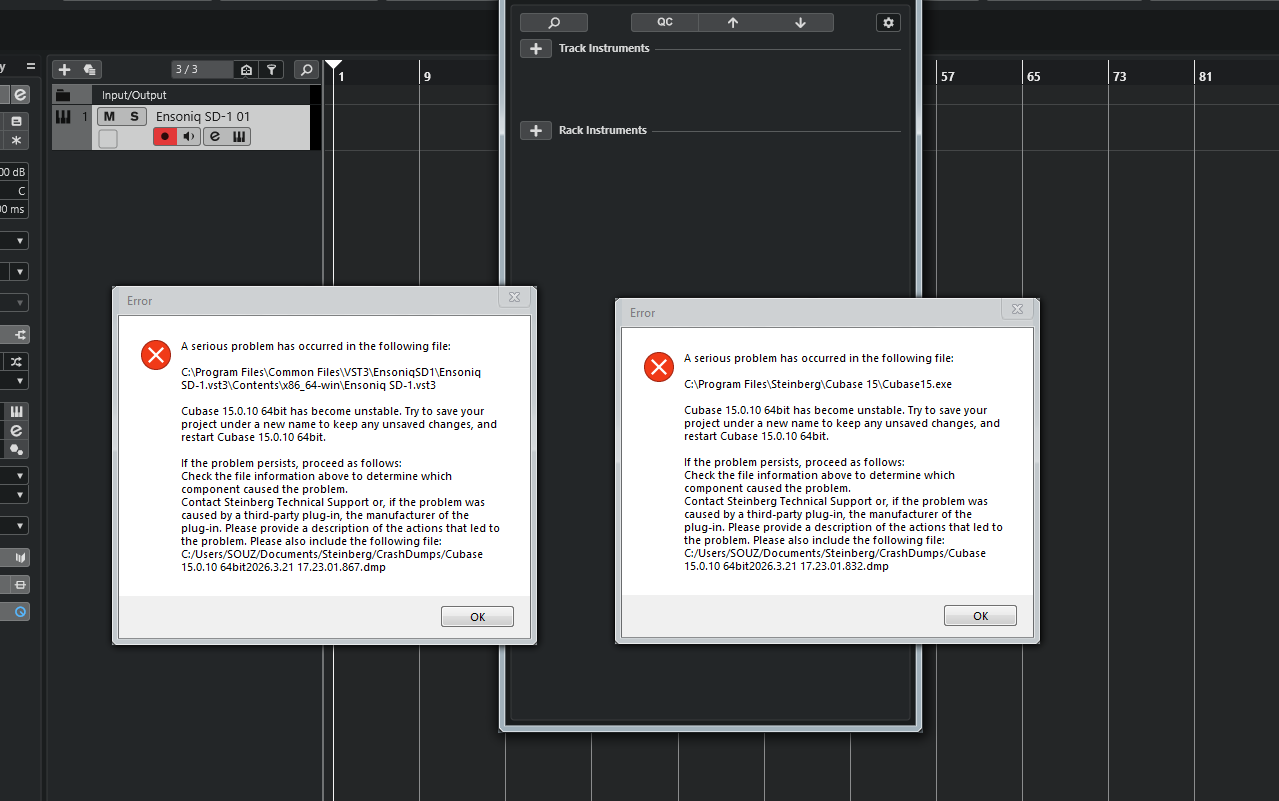Click bar 65 on the timeline ruler
1279x801 pixels.
[x=1033, y=76]
